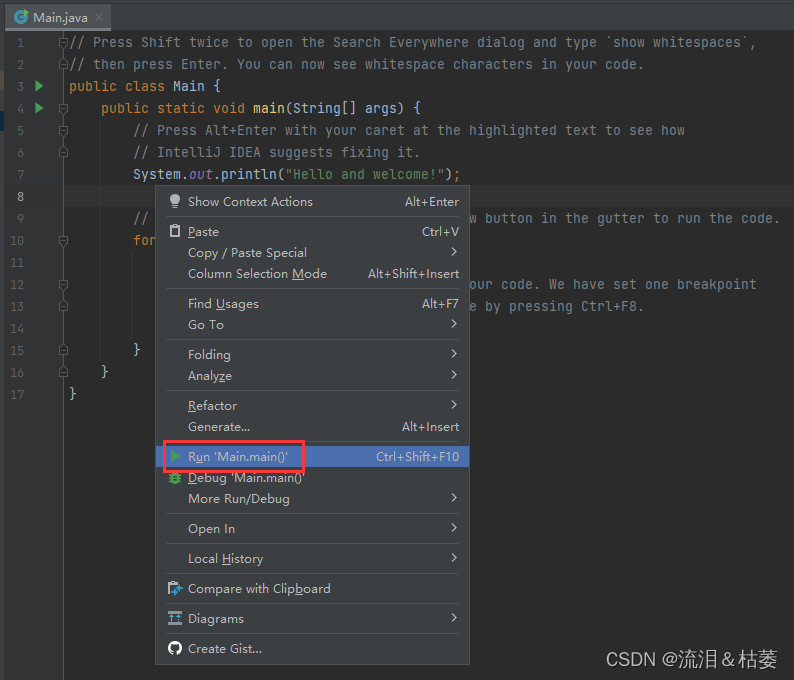Viewport: 794px width, 680px height.
Task: Toggle the fold marker at line 4 method
Action: tap(63, 108)
